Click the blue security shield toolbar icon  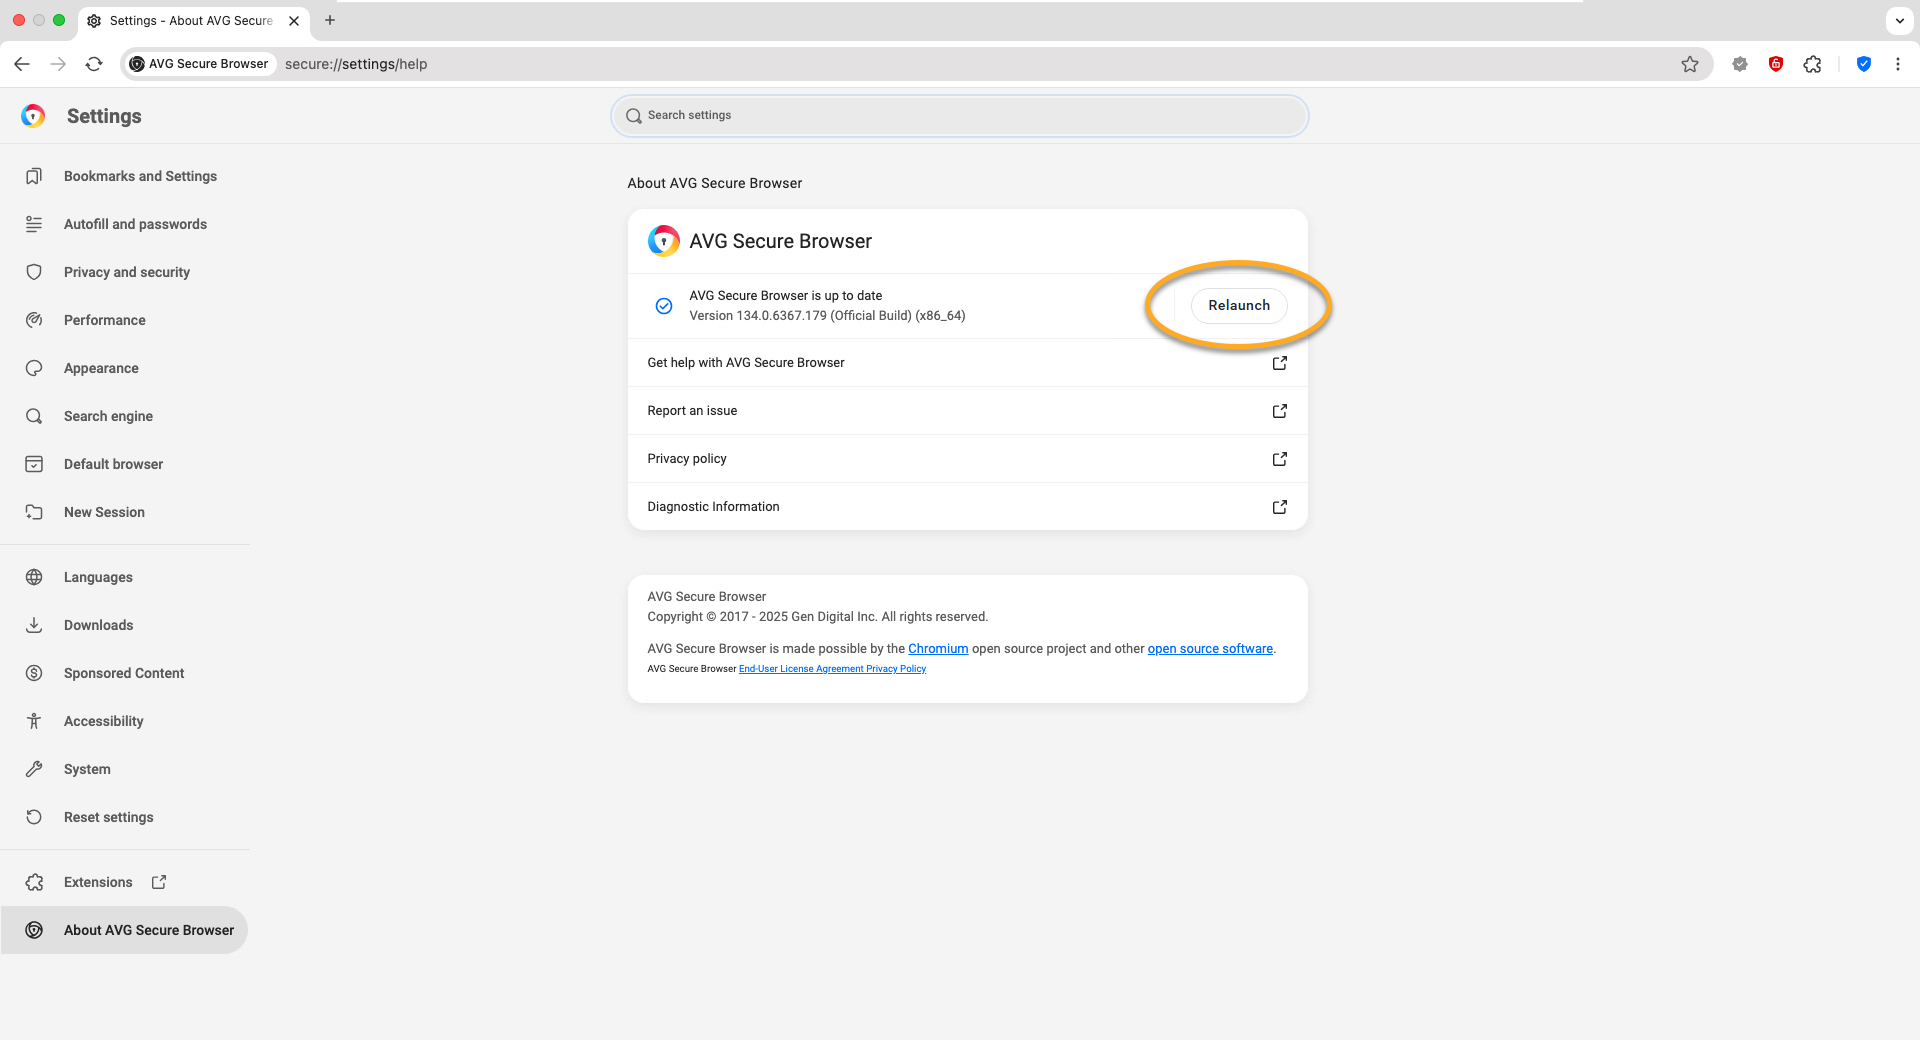[1864, 64]
